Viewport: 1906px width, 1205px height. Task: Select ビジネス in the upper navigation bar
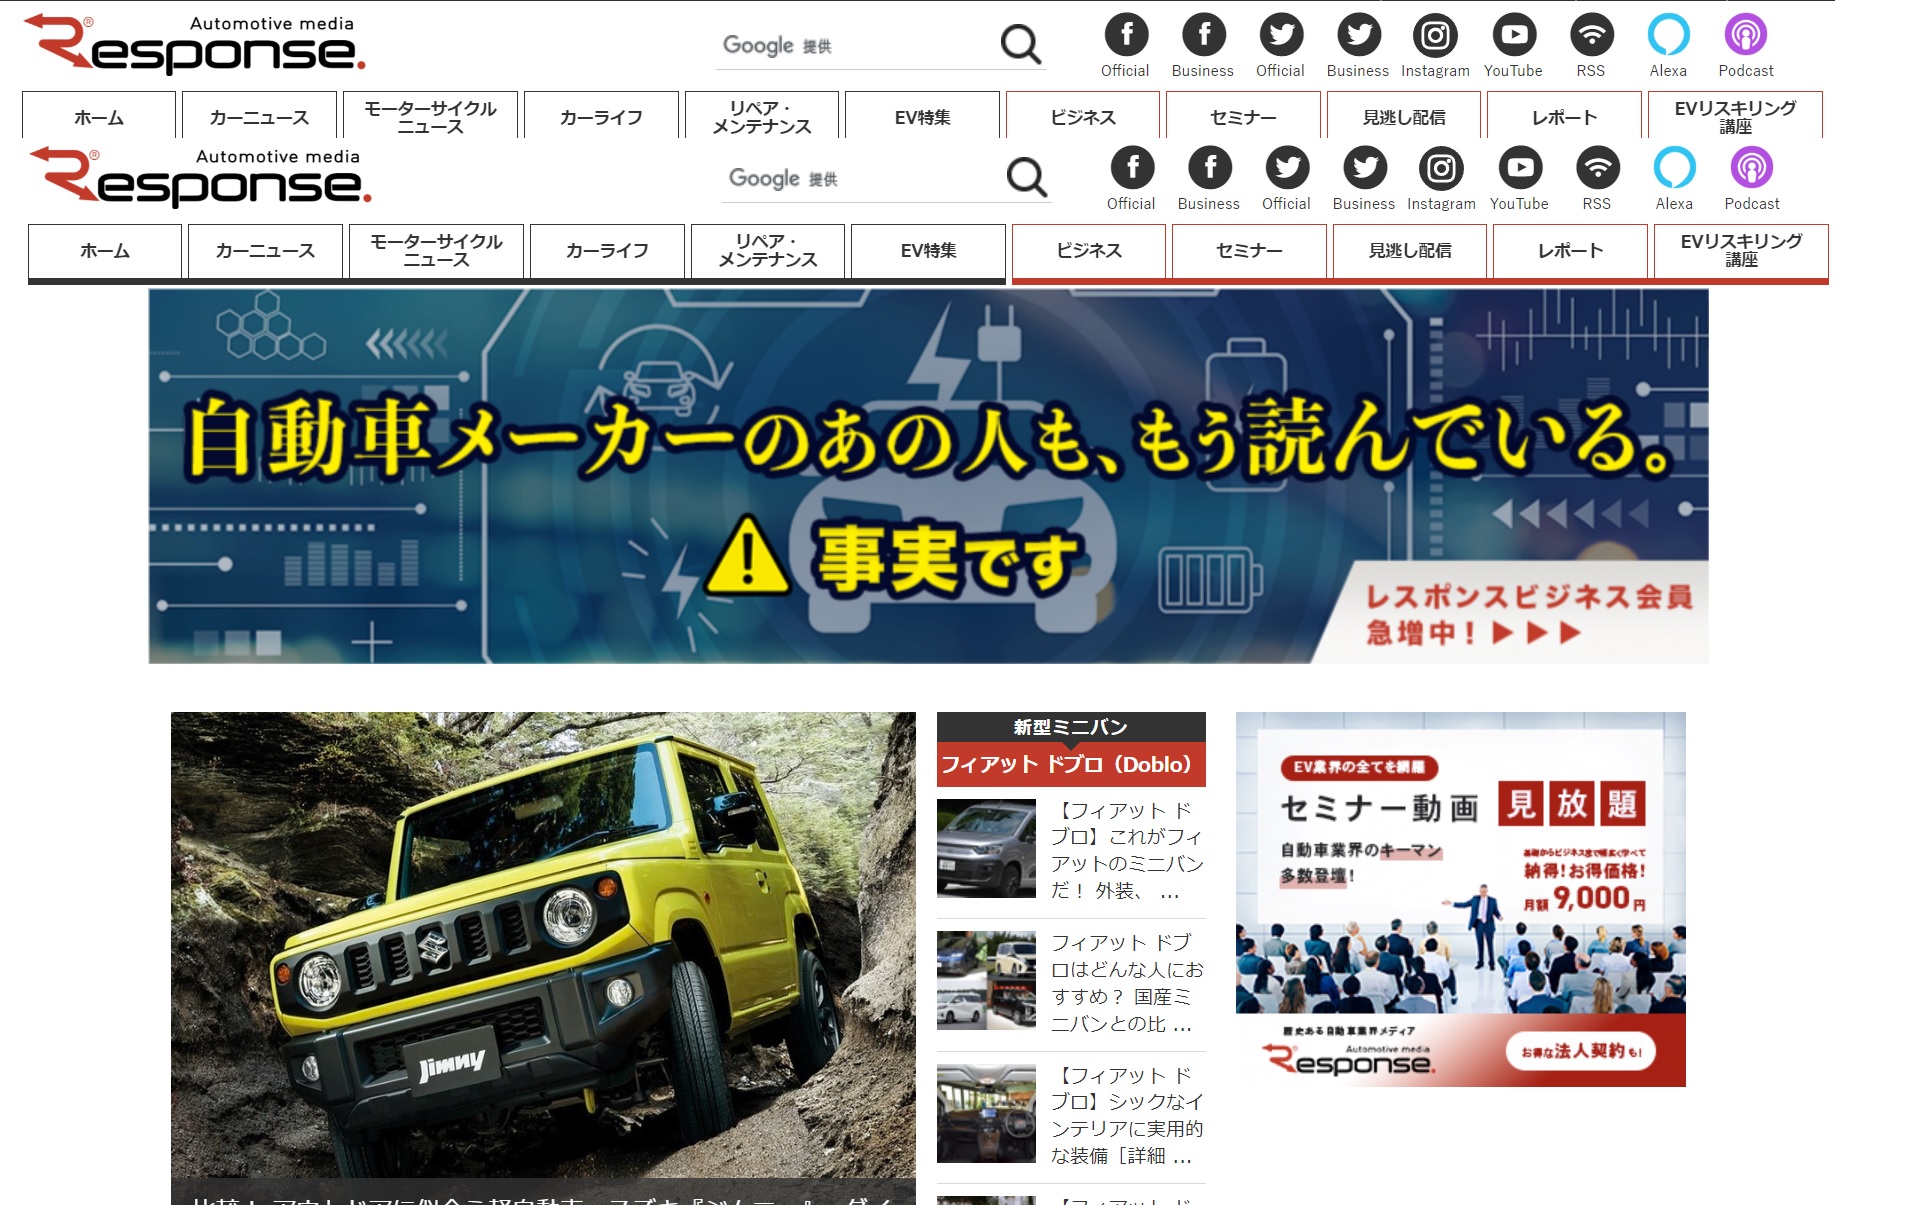[1083, 116]
